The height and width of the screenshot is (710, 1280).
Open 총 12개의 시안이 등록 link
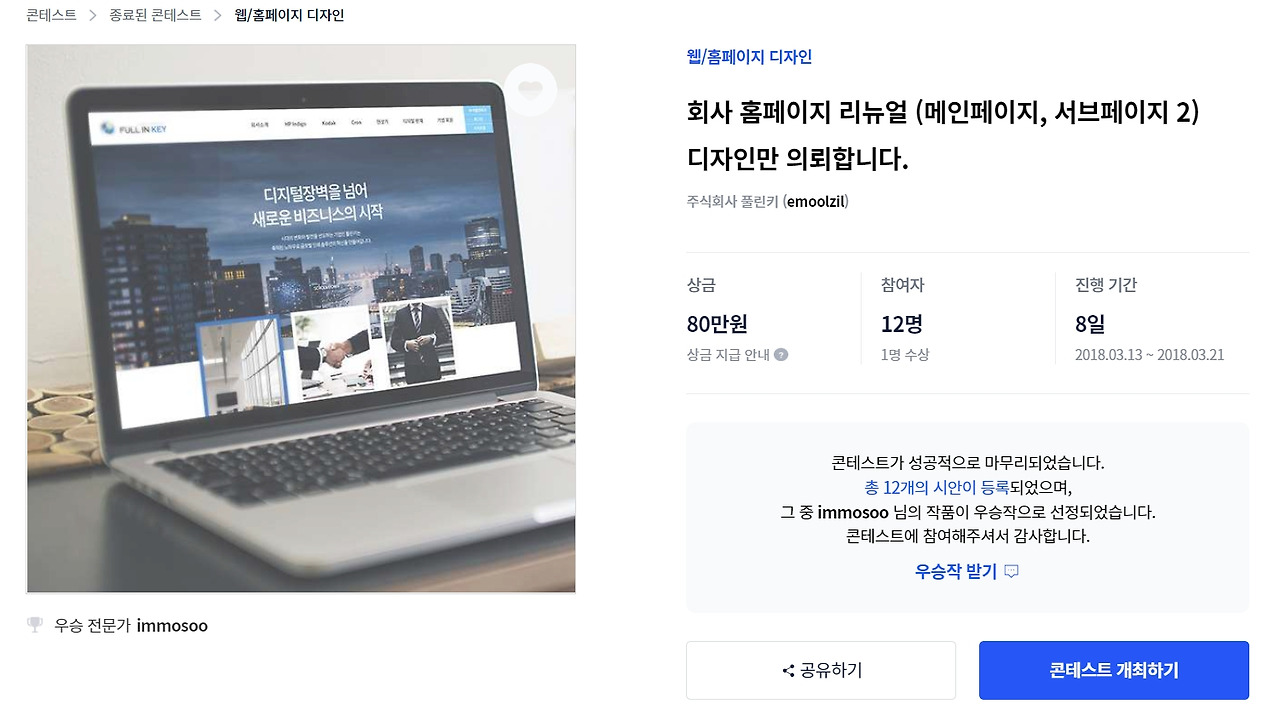[936, 488]
